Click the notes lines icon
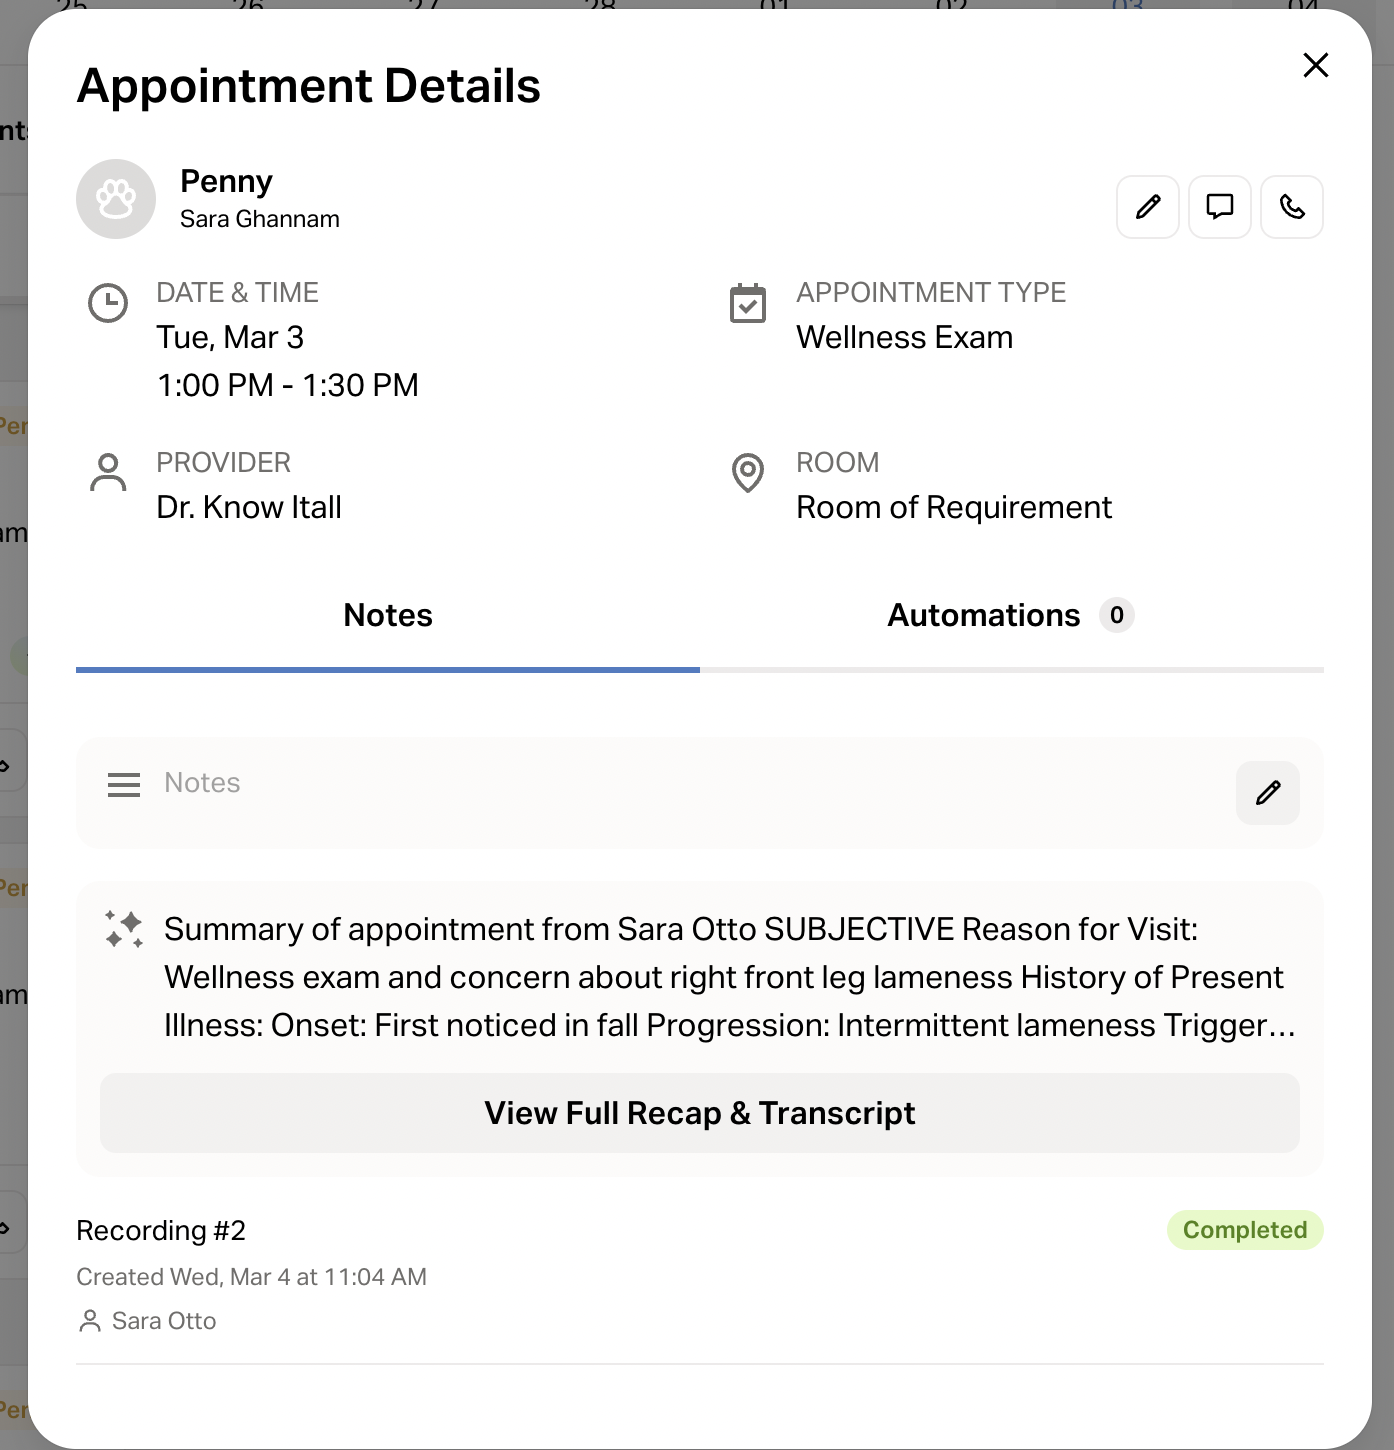This screenshot has width=1394, height=1450. tap(124, 785)
